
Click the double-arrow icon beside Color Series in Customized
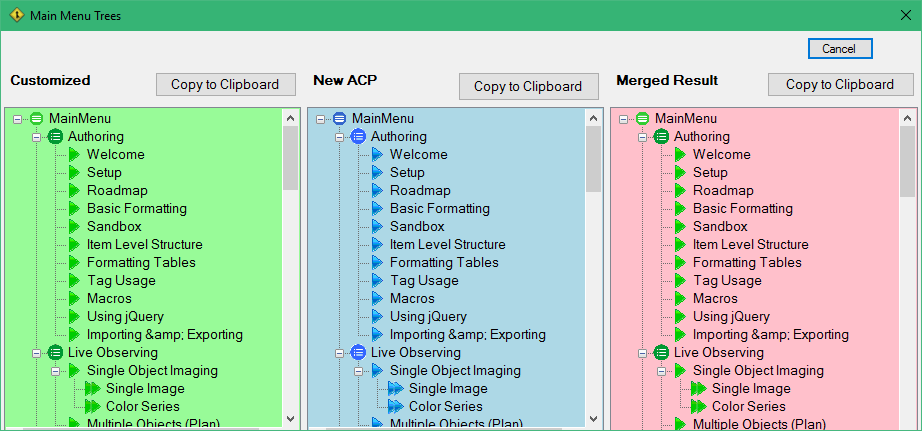click(93, 406)
